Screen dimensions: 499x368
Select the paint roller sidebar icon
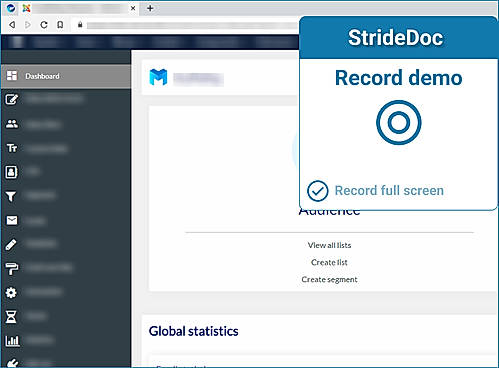12,268
